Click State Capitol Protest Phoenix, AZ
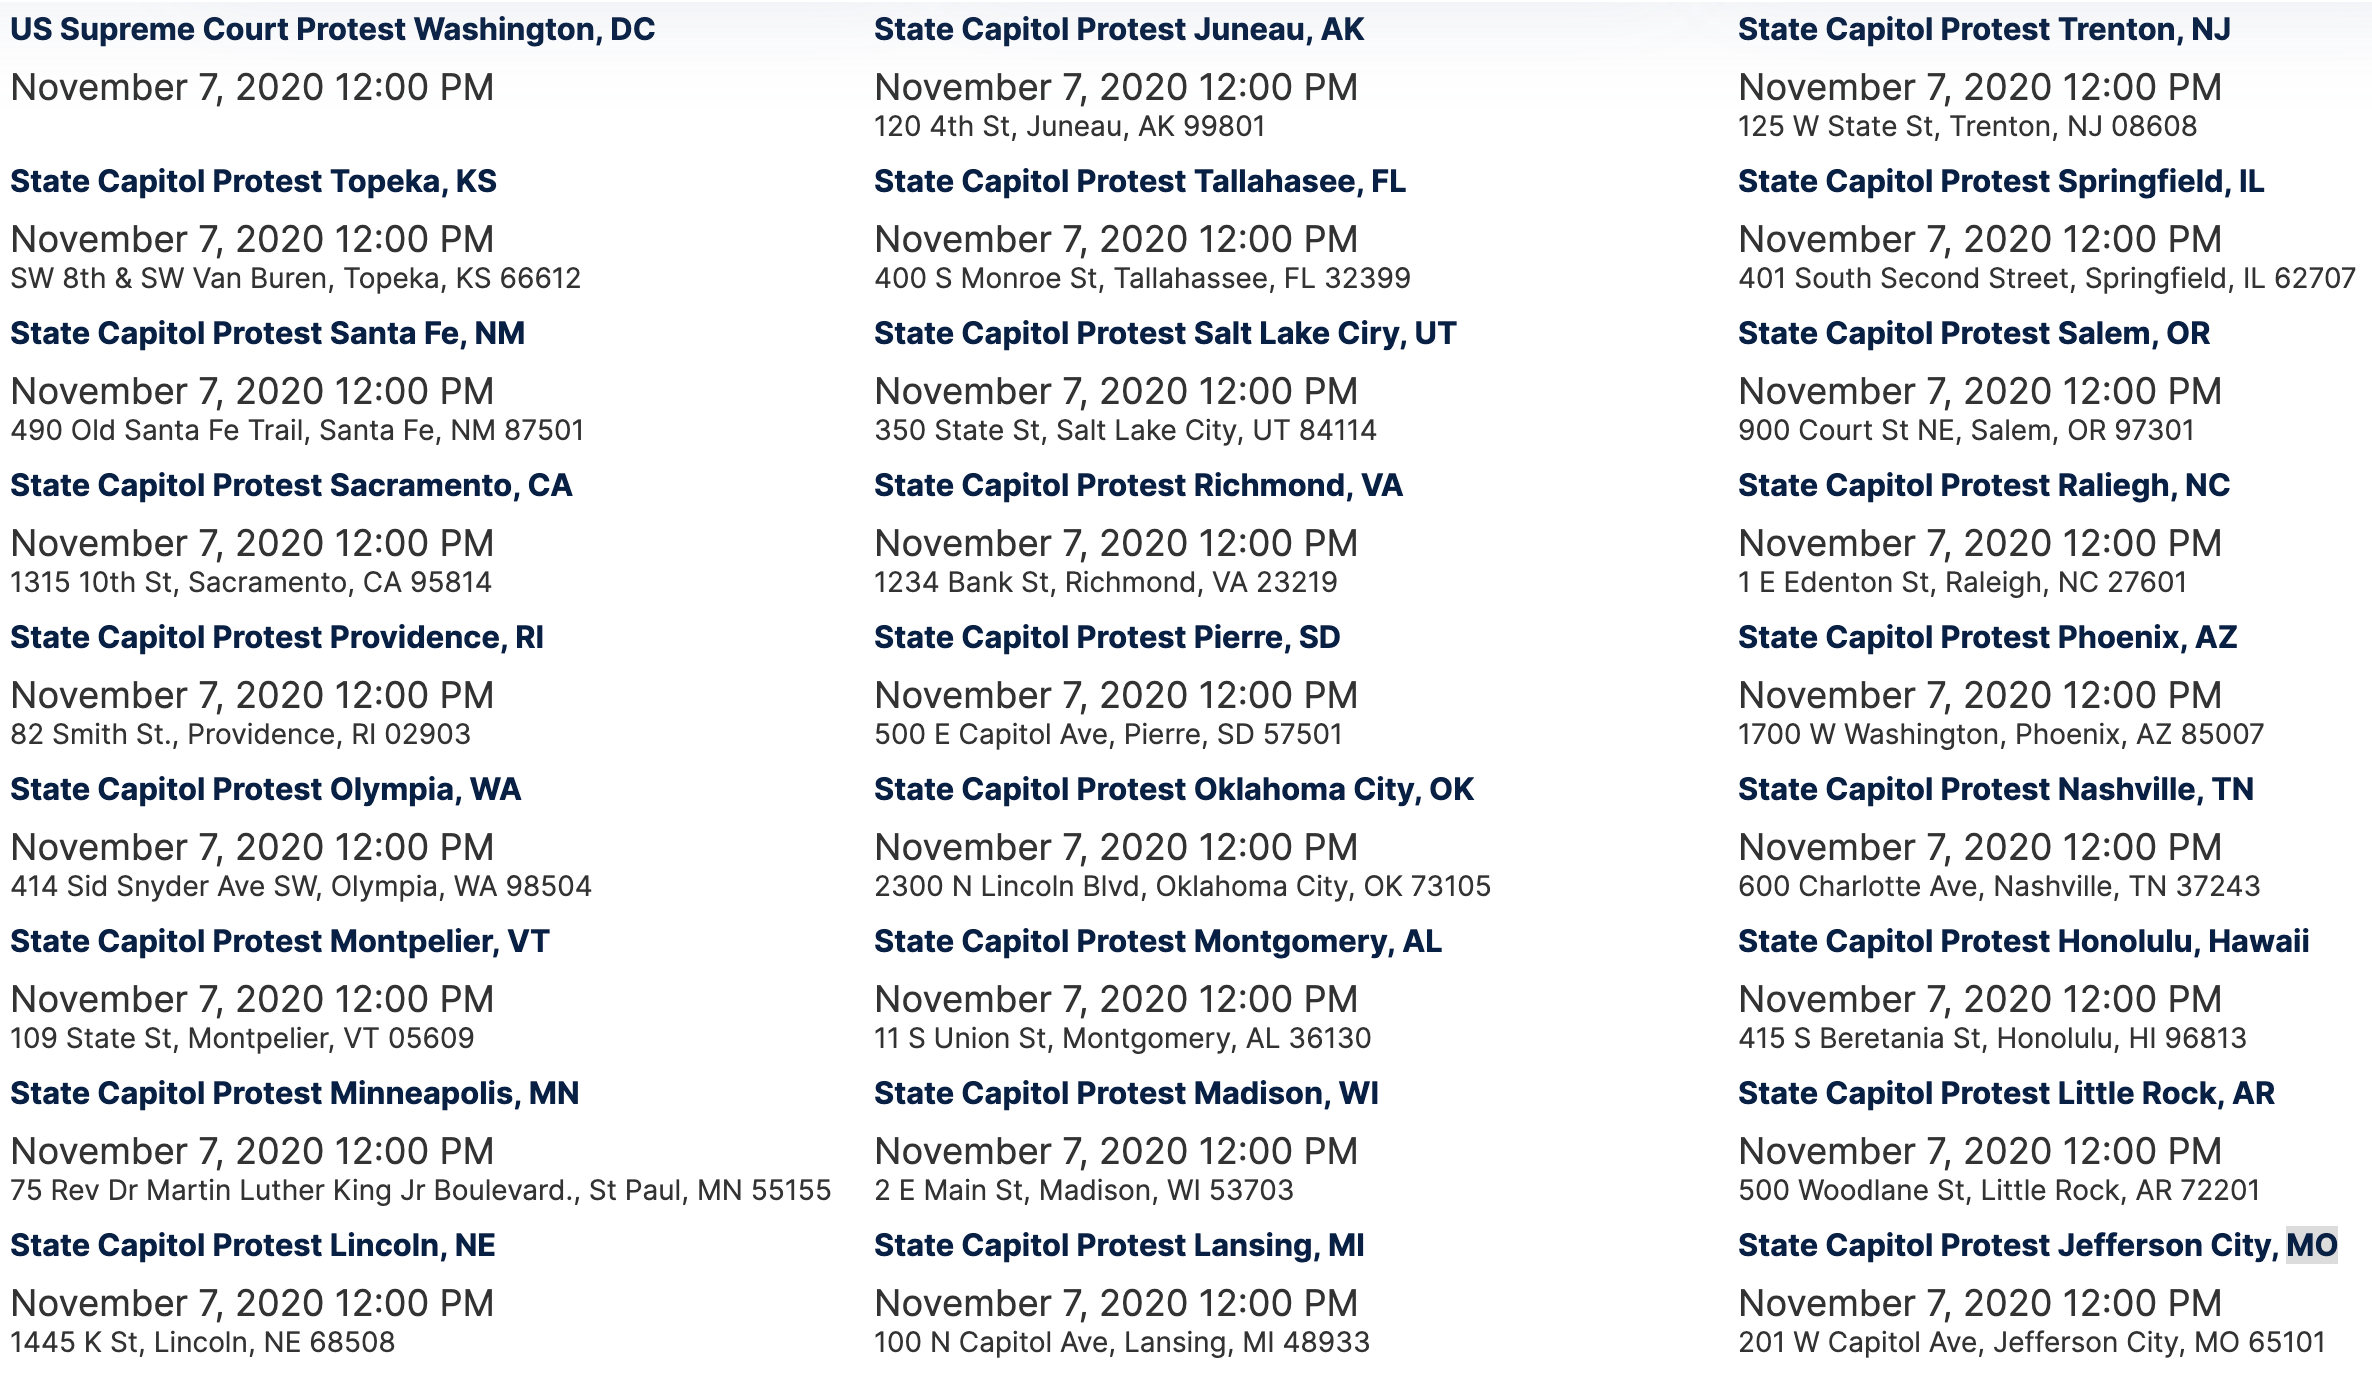 [x=1987, y=638]
